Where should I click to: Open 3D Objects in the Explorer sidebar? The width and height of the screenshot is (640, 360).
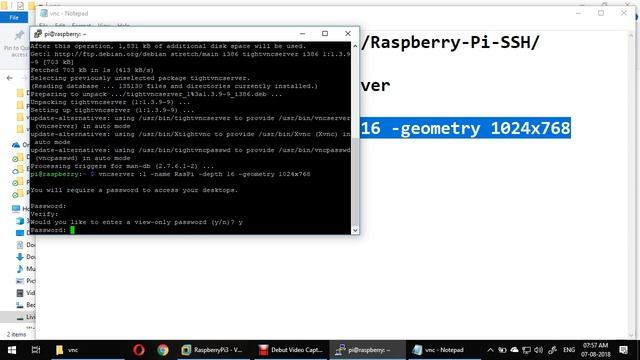tap(20, 221)
